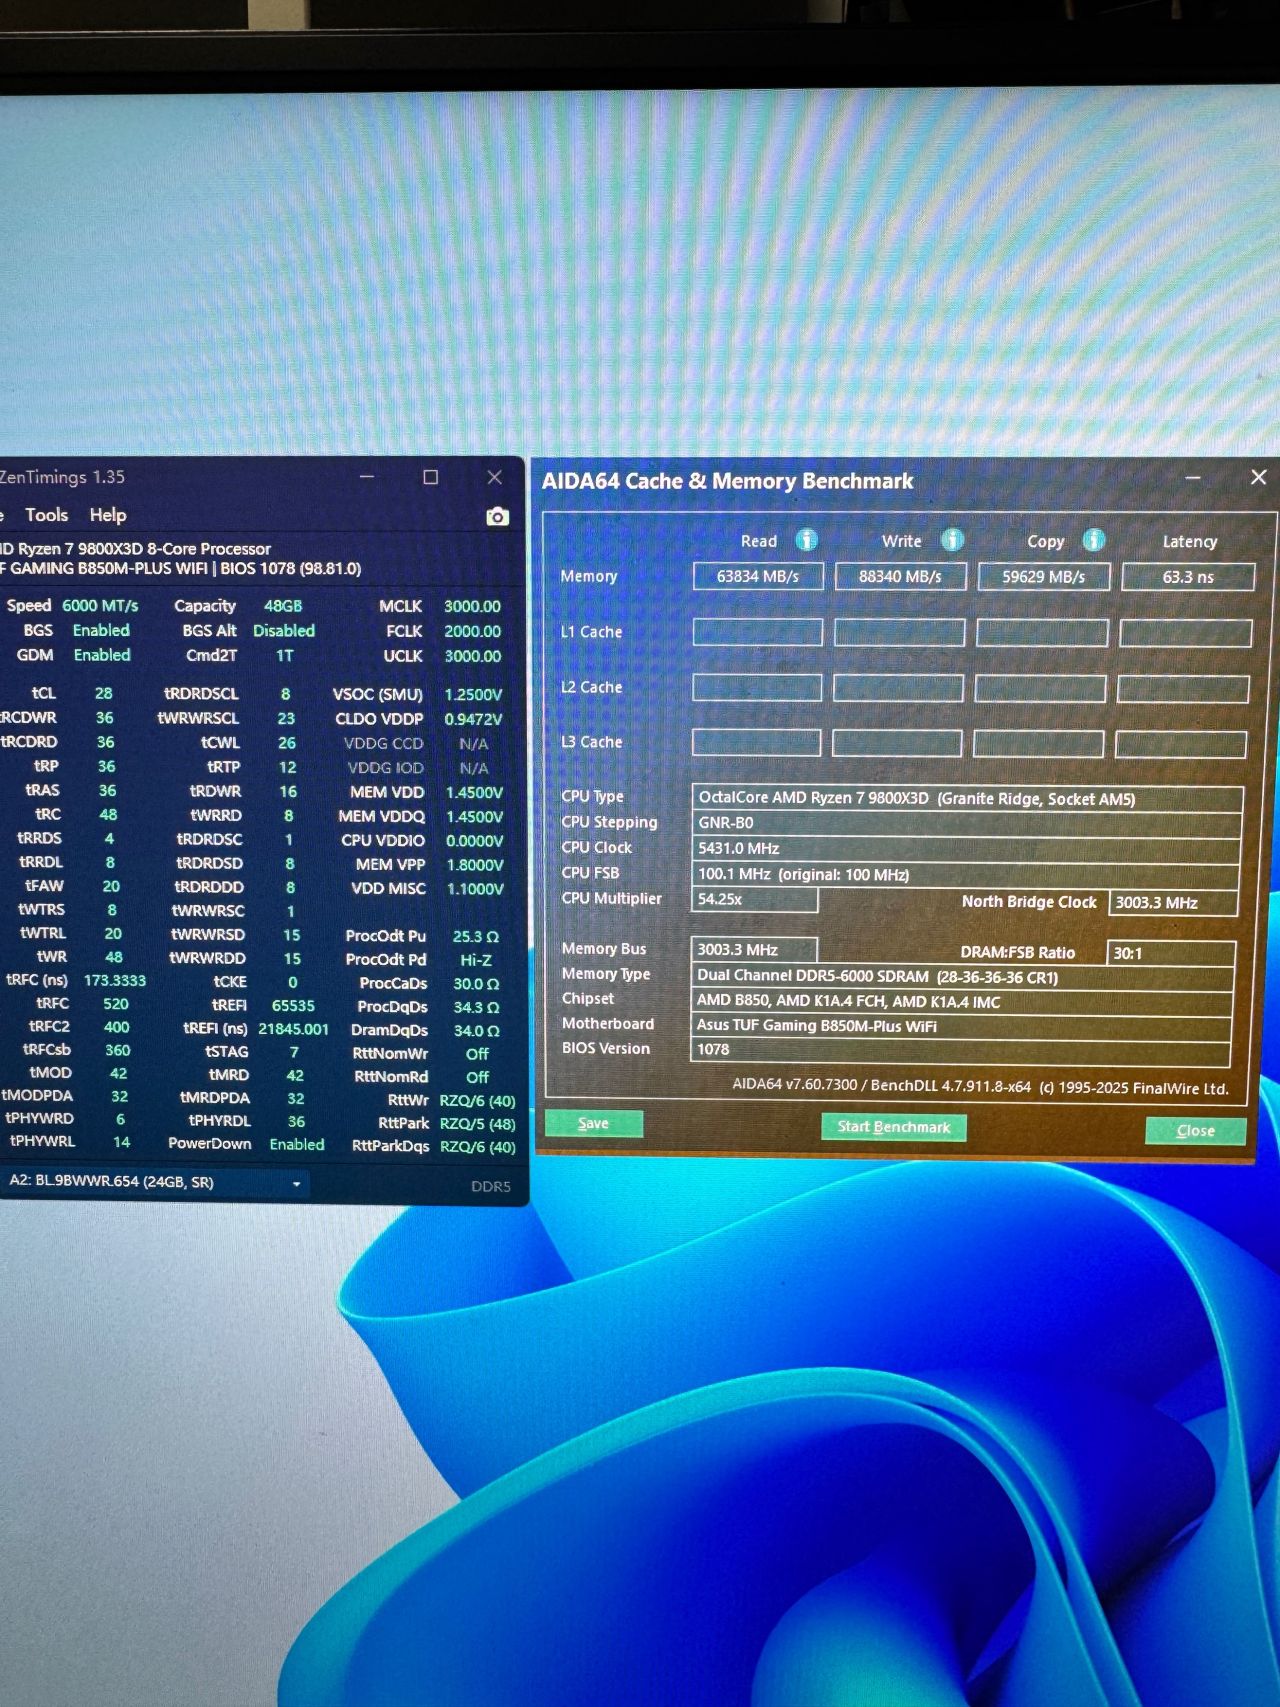Open the Tools menu in ZenTimings
1280x1707 pixels.
click(x=47, y=515)
